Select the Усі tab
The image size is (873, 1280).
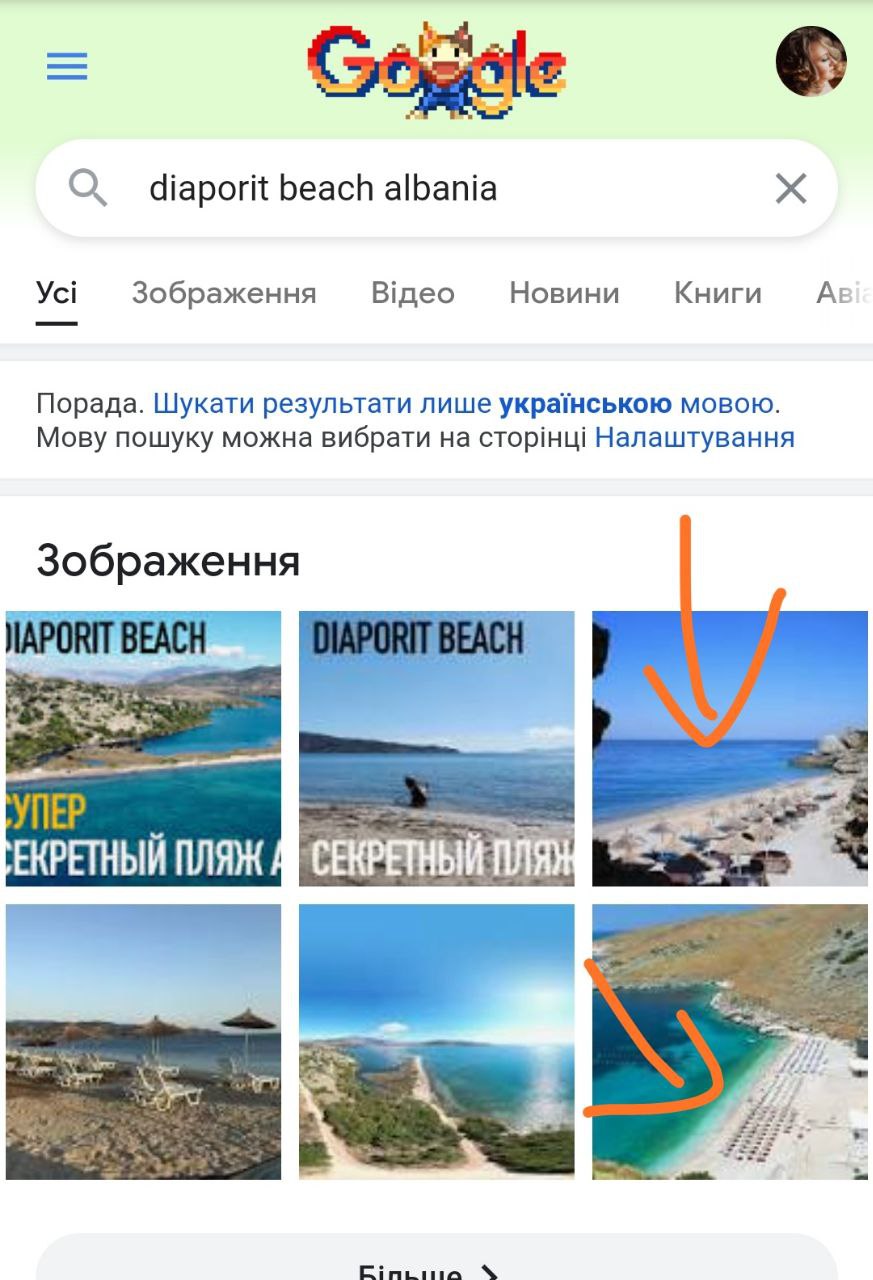(57, 293)
